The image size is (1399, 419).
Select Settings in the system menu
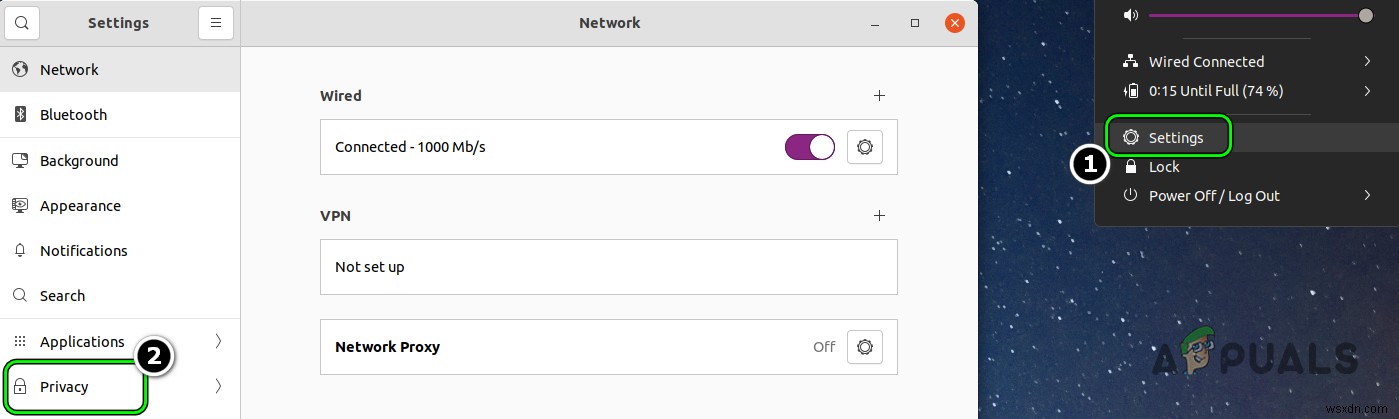[1176, 138]
